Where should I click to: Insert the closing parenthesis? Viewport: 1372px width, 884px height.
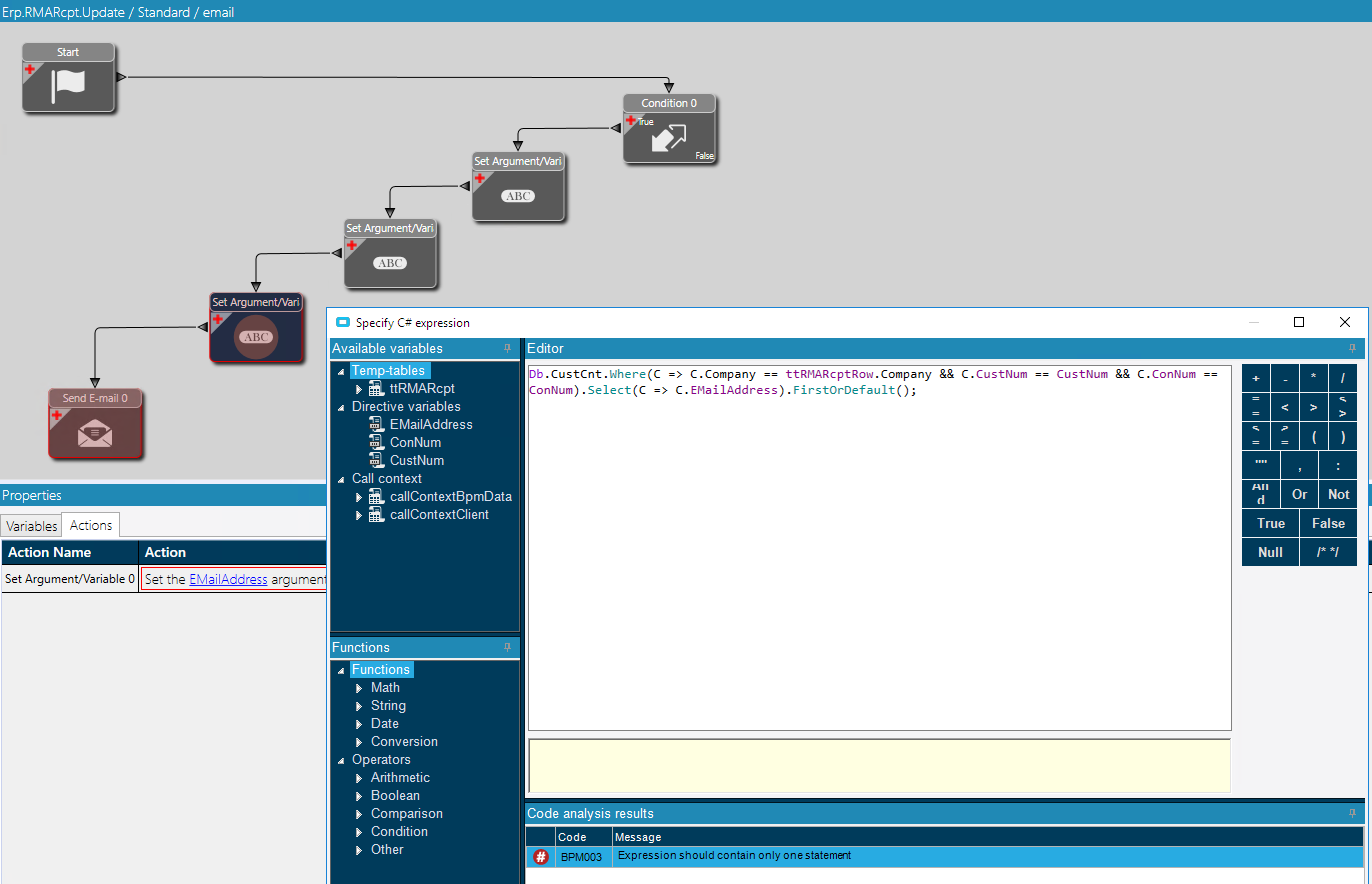(x=1343, y=436)
